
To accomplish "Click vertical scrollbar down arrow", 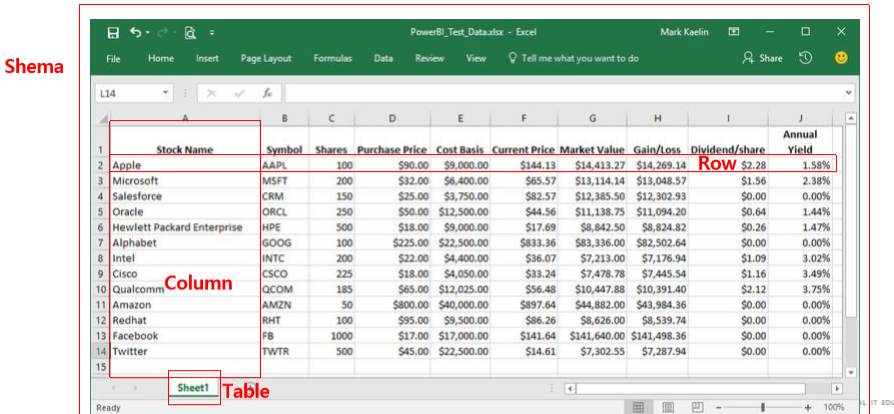I will 851,372.
